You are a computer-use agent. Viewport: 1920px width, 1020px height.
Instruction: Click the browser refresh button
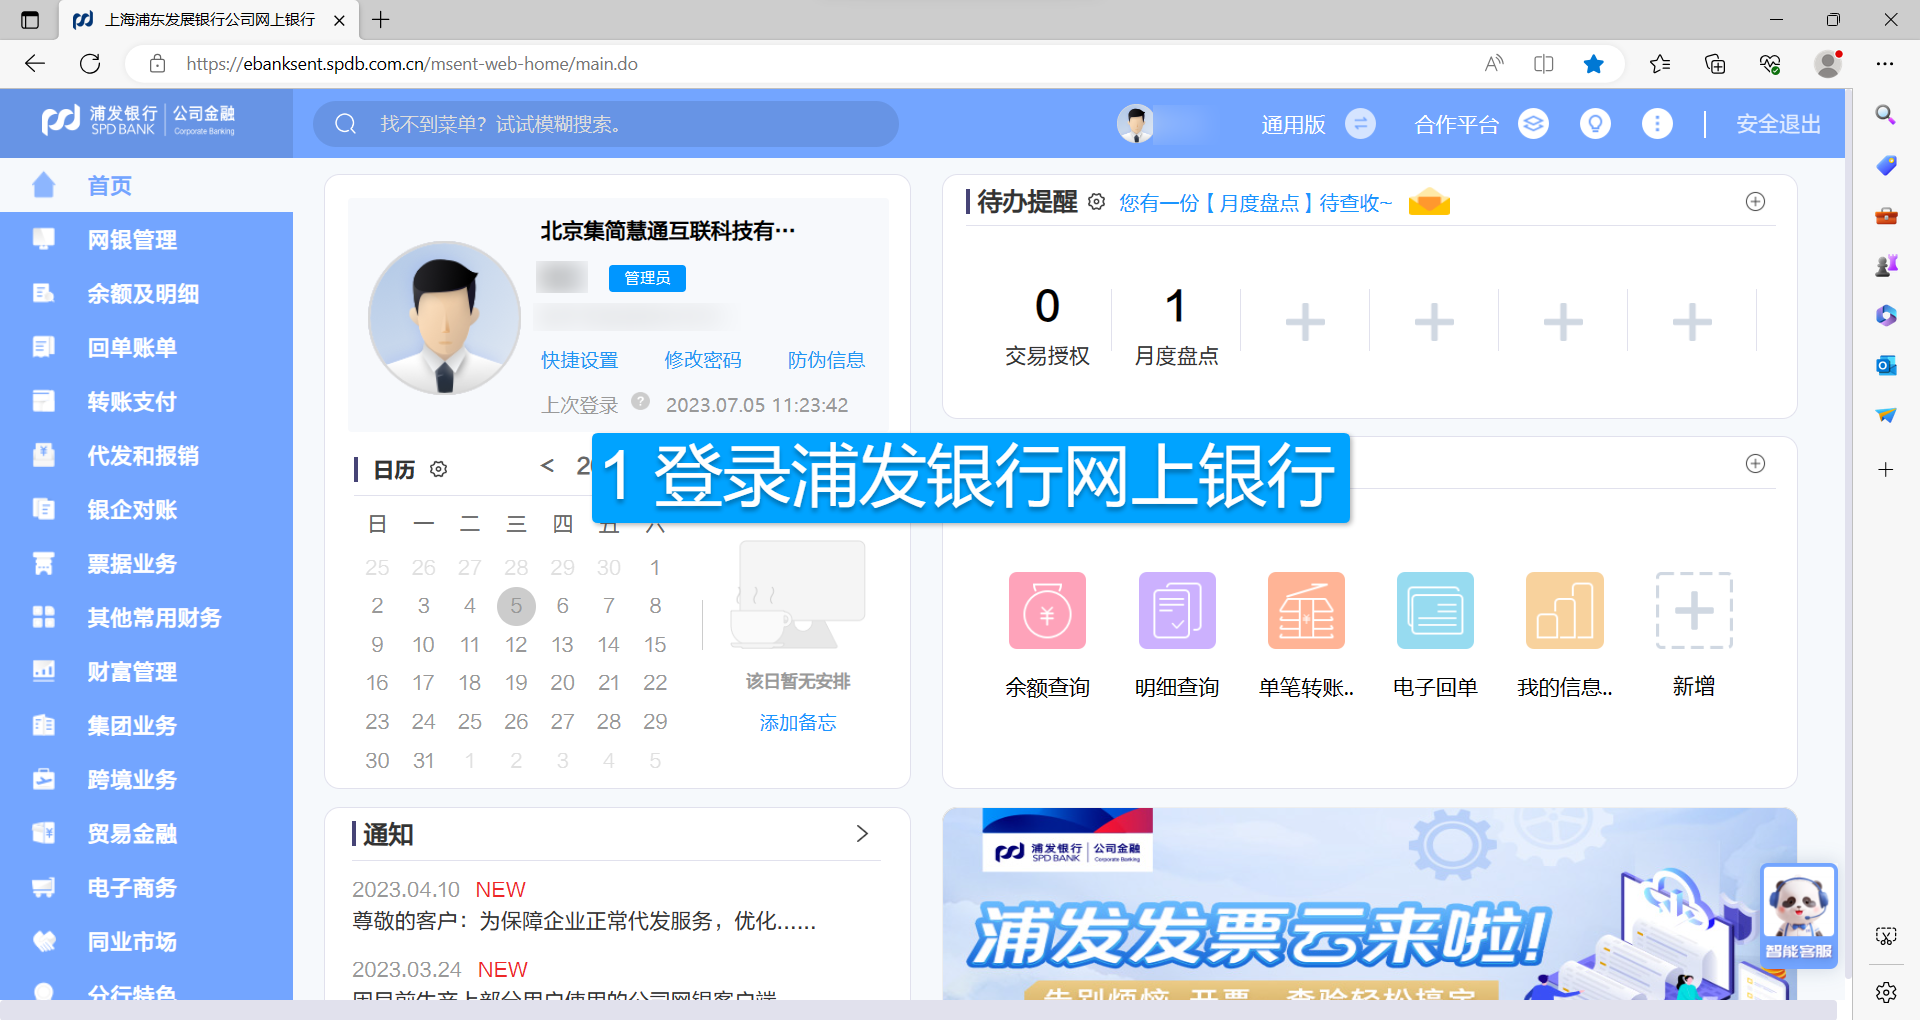[x=90, y=64]
